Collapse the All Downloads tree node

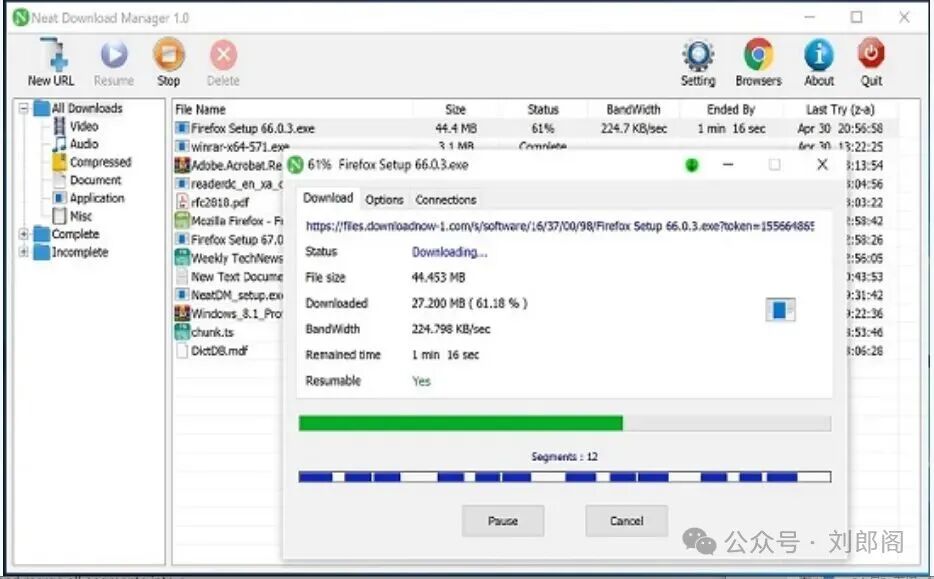click(x=24, y=108)
